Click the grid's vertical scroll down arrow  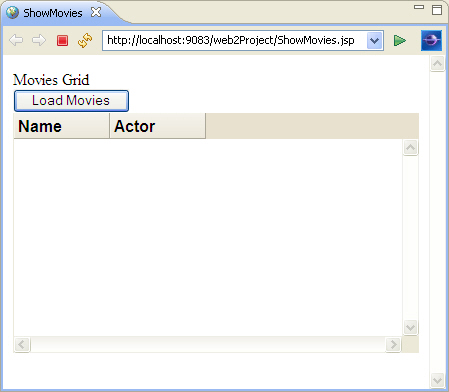click(x=410, y=327)
